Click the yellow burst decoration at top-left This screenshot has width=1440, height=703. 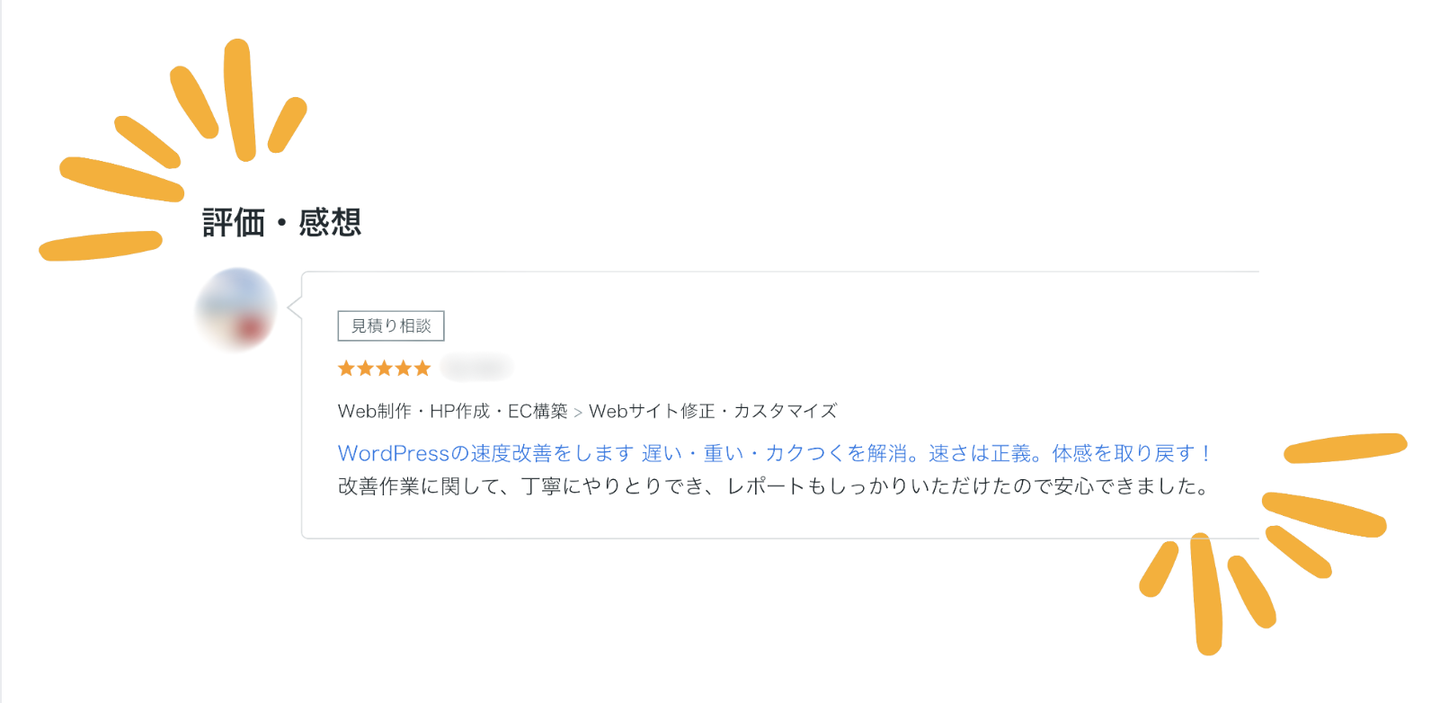coord(170,150)
